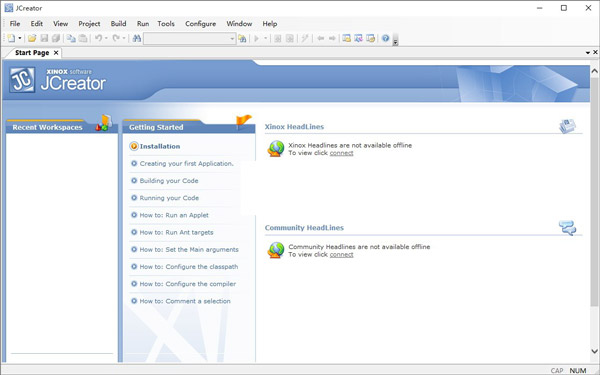Open Creating your first Application link
Viewport: 600px width, 375px height.
[186, 163]
